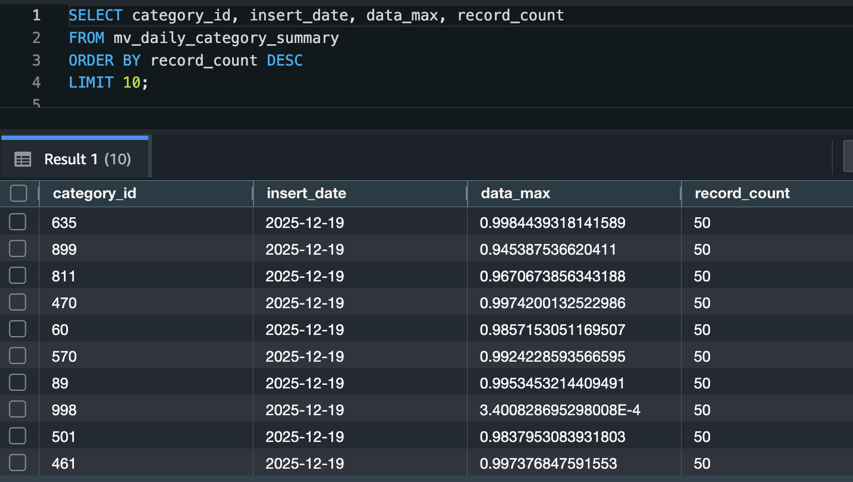Check the row checkbox for category 89
Viewport: 853px width, 482px height.
coord(17,382)
